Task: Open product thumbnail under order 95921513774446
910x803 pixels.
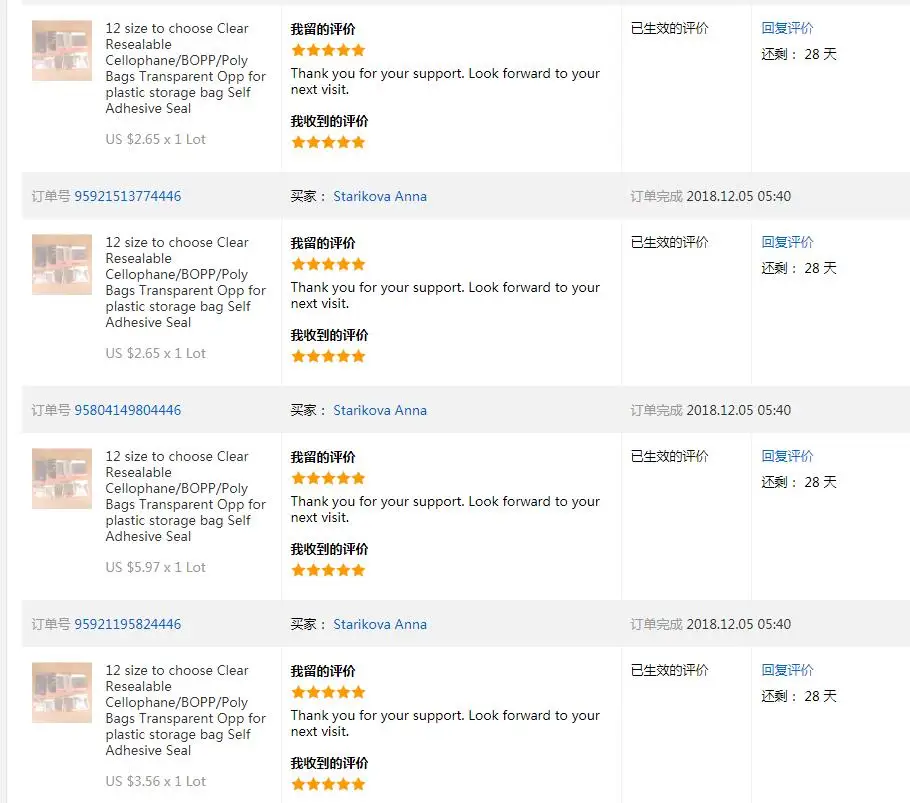Action: click(62, 265)
